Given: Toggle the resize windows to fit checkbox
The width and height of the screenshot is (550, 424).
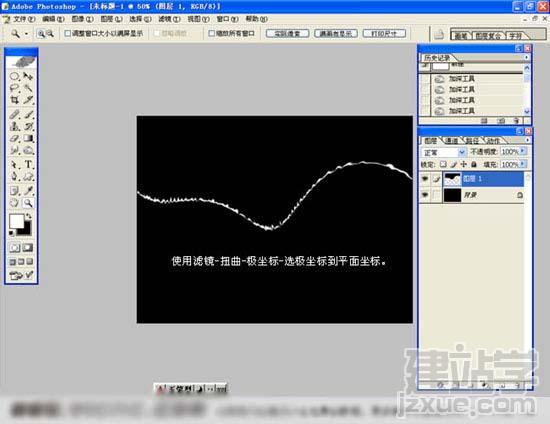Looking at the screenshot, I should coord(68,33).
